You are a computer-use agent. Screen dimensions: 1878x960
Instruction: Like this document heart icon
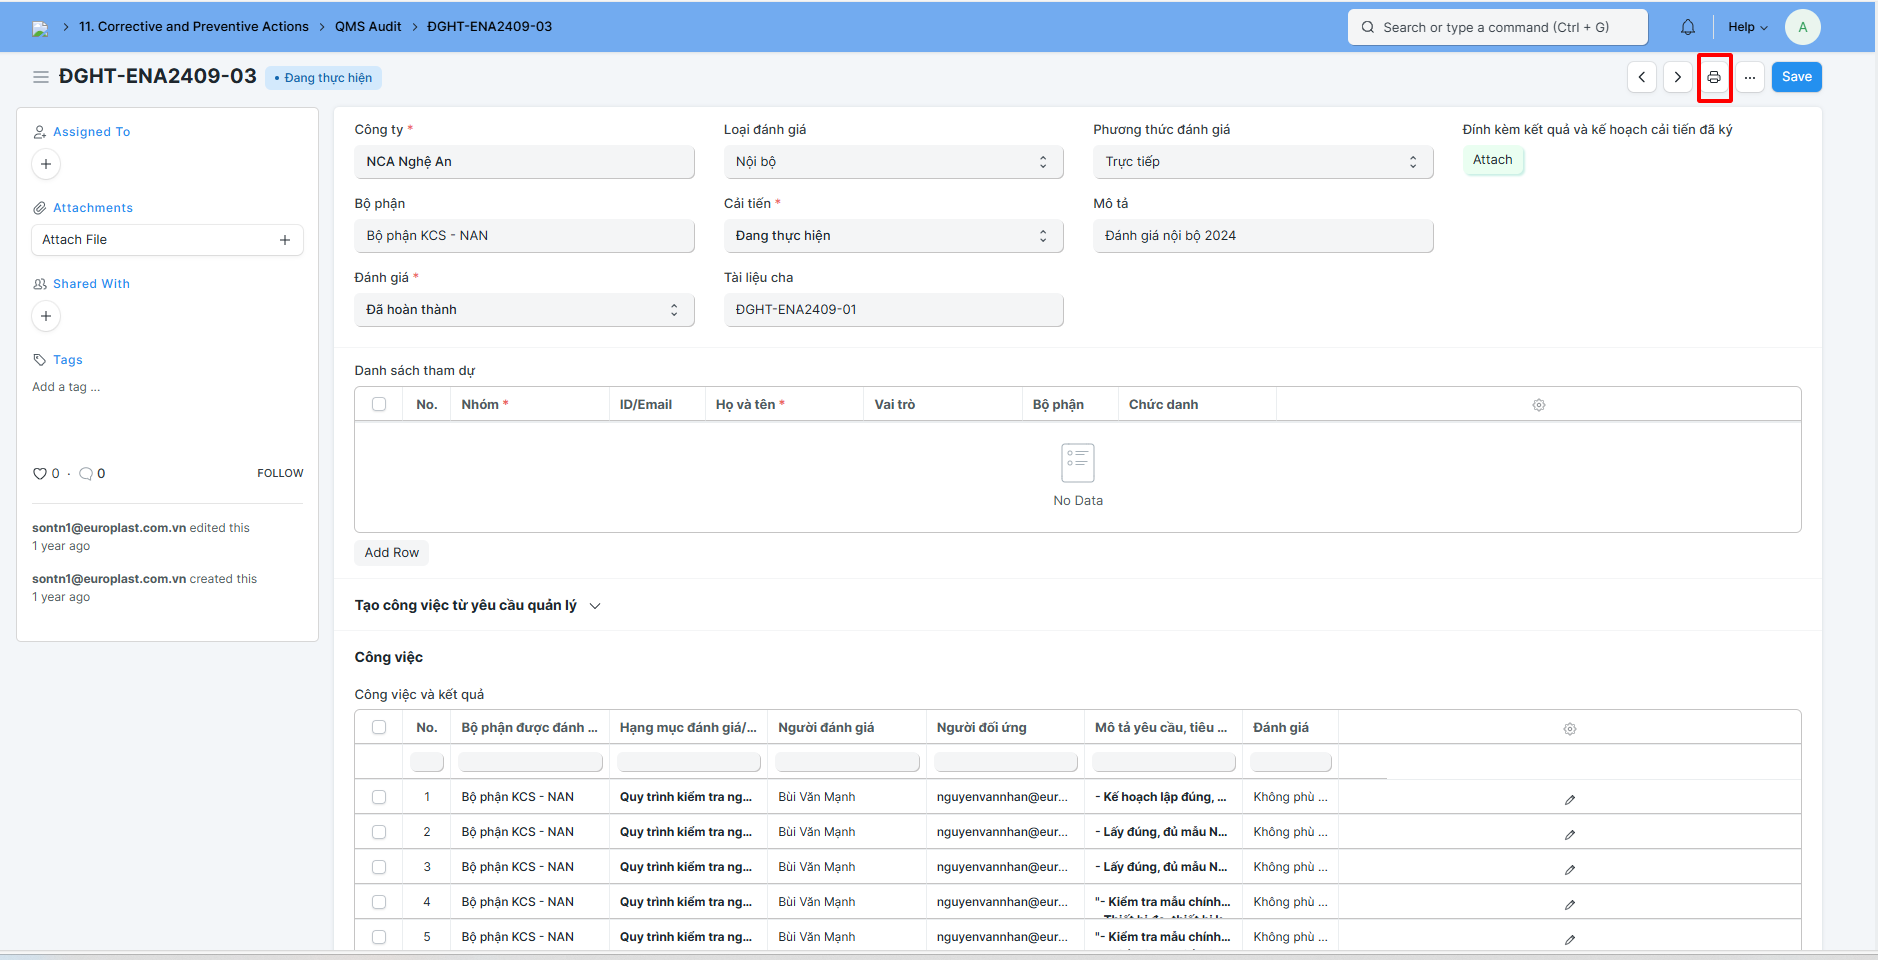point(40,474)
